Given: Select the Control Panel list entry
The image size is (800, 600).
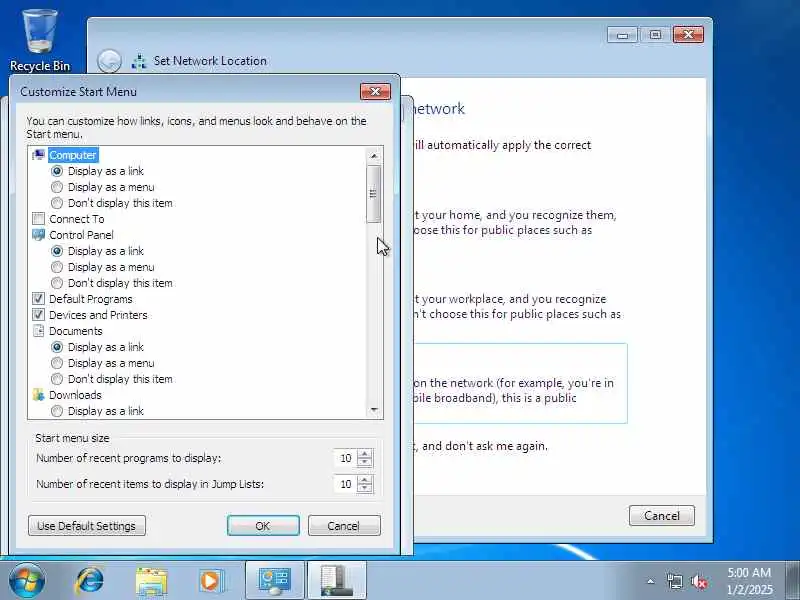Looking at the screenshot, I should point(81,235).
